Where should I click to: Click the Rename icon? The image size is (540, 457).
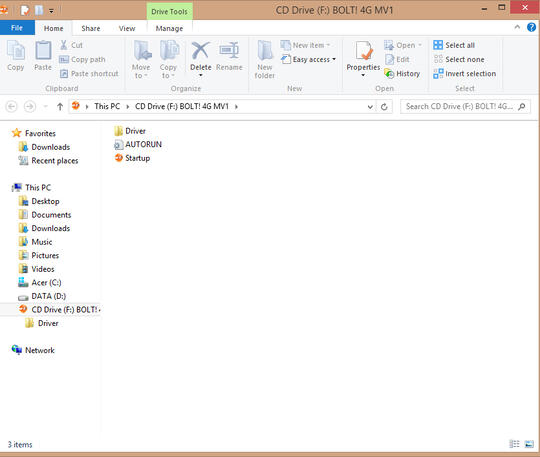229,51
